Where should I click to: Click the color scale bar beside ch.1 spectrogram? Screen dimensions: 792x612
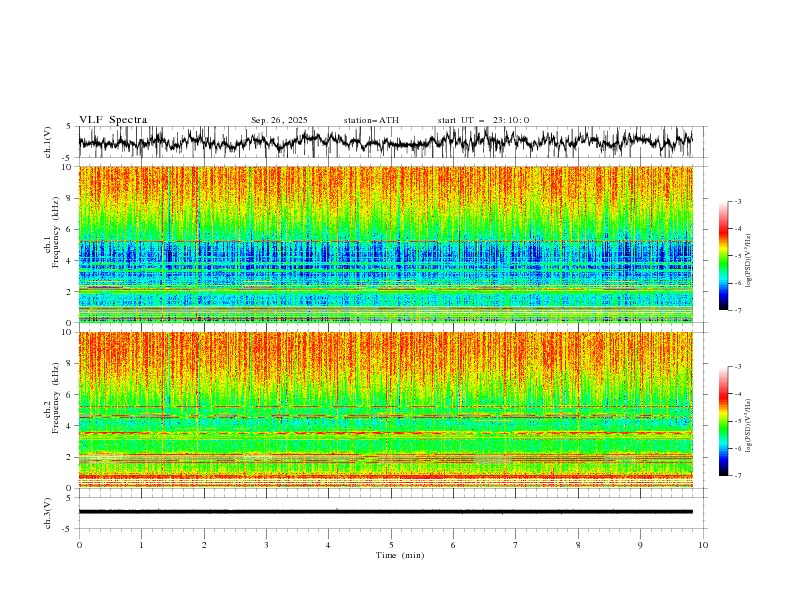pos(723,256)
